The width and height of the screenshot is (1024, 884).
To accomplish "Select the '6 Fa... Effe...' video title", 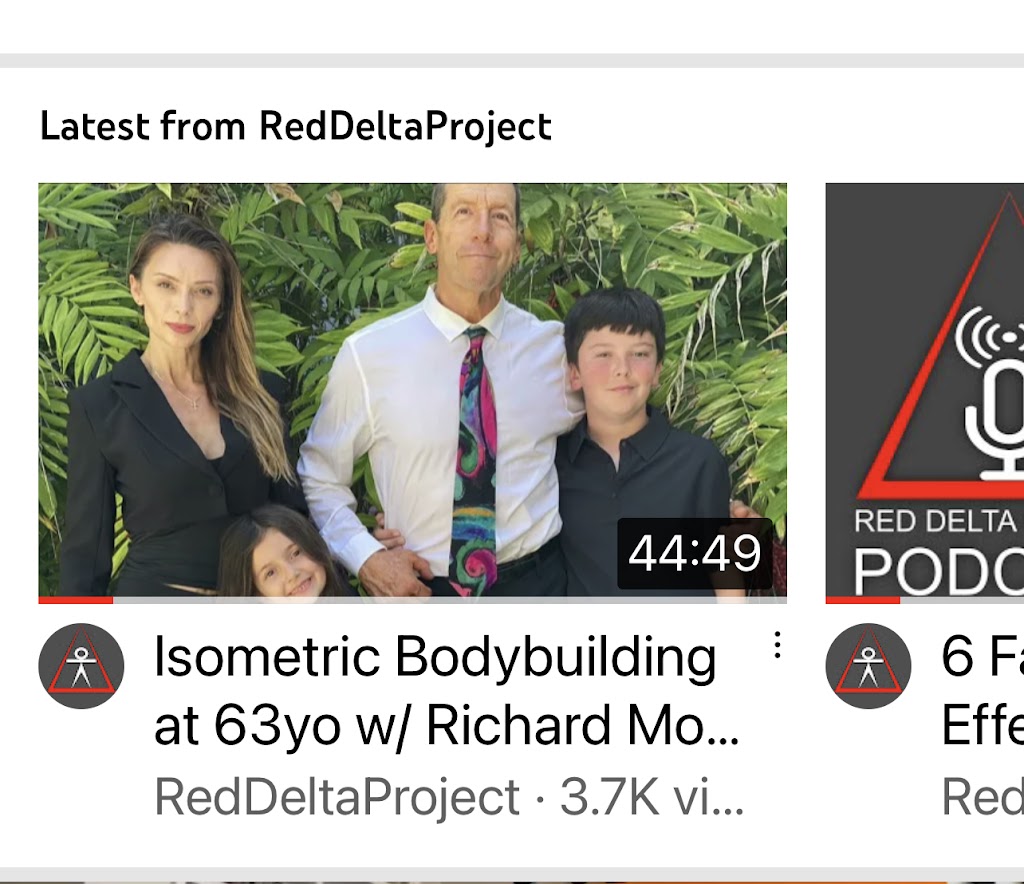I will coord(982,690).
